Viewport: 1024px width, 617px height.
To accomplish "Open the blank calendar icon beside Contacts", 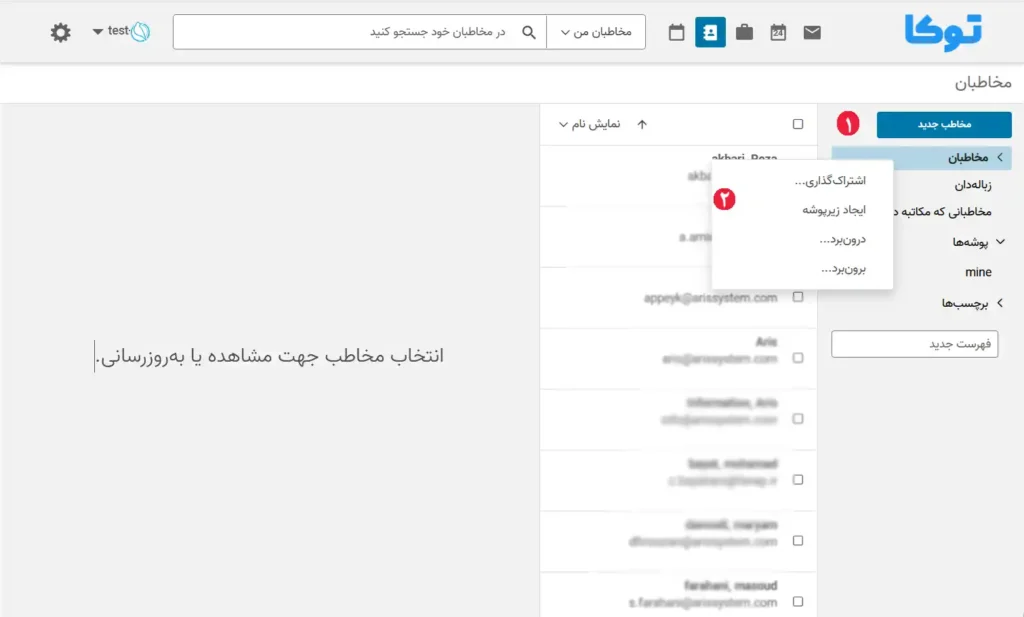I will coord(676,32).
